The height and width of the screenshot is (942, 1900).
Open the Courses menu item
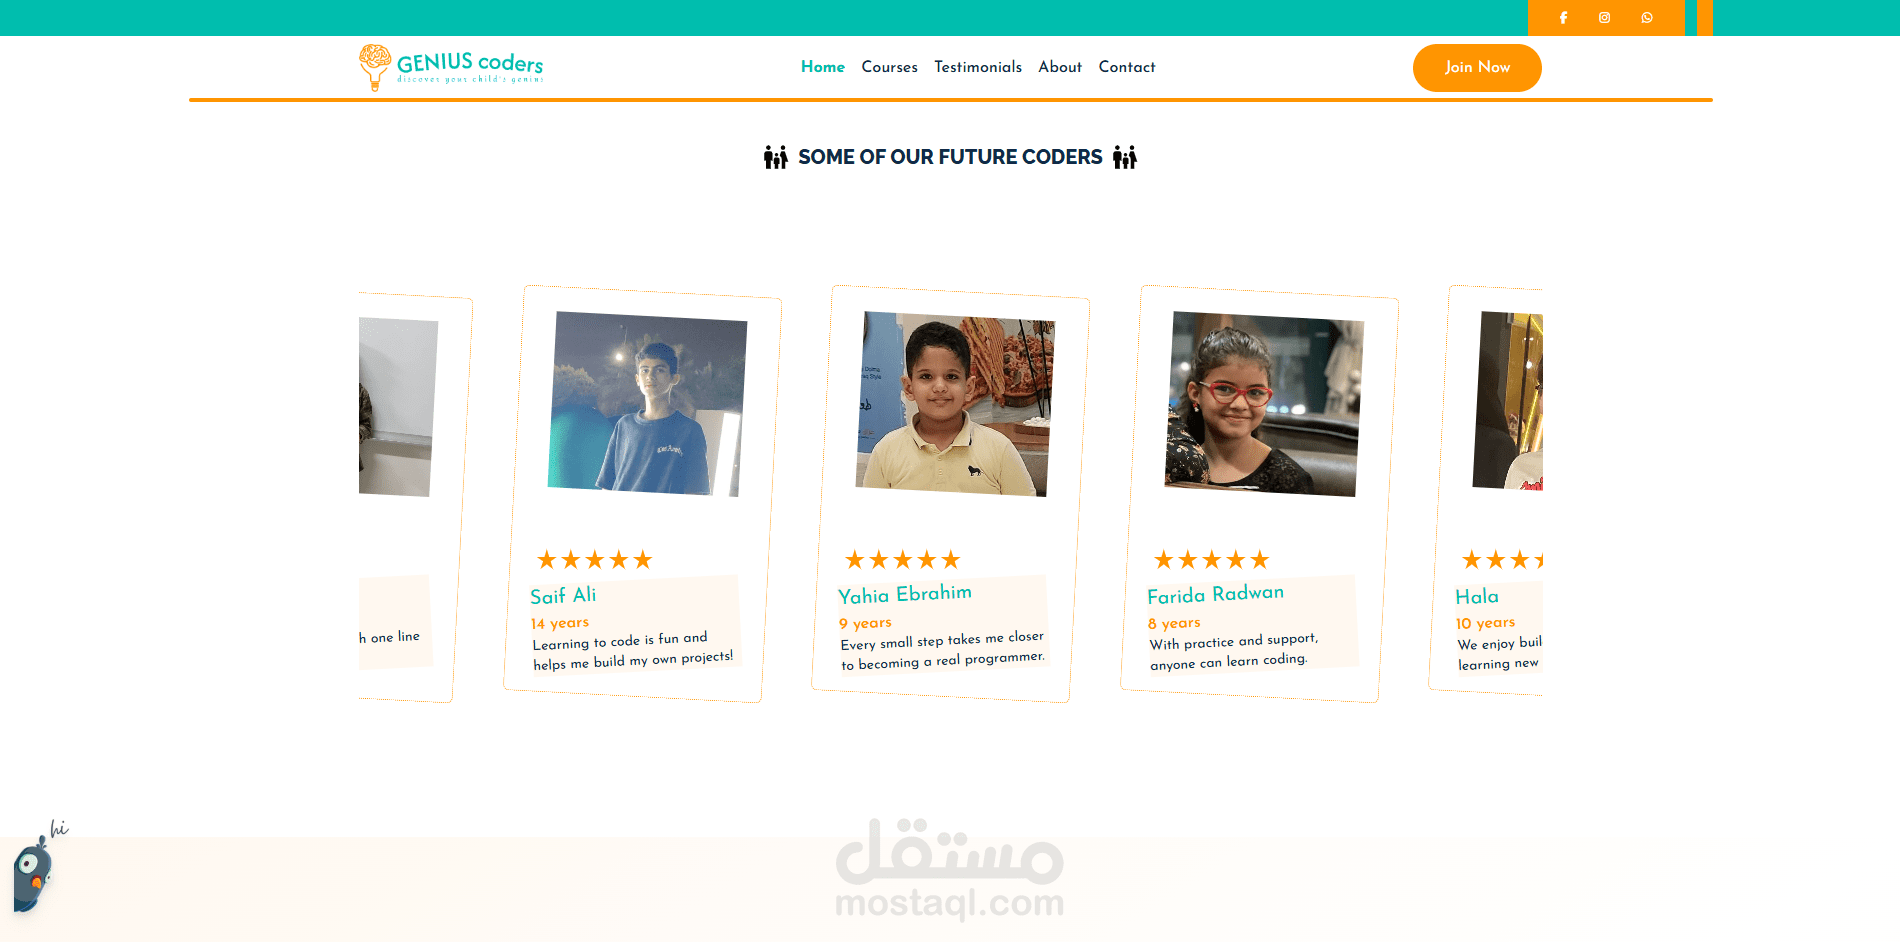pos(889,67)
